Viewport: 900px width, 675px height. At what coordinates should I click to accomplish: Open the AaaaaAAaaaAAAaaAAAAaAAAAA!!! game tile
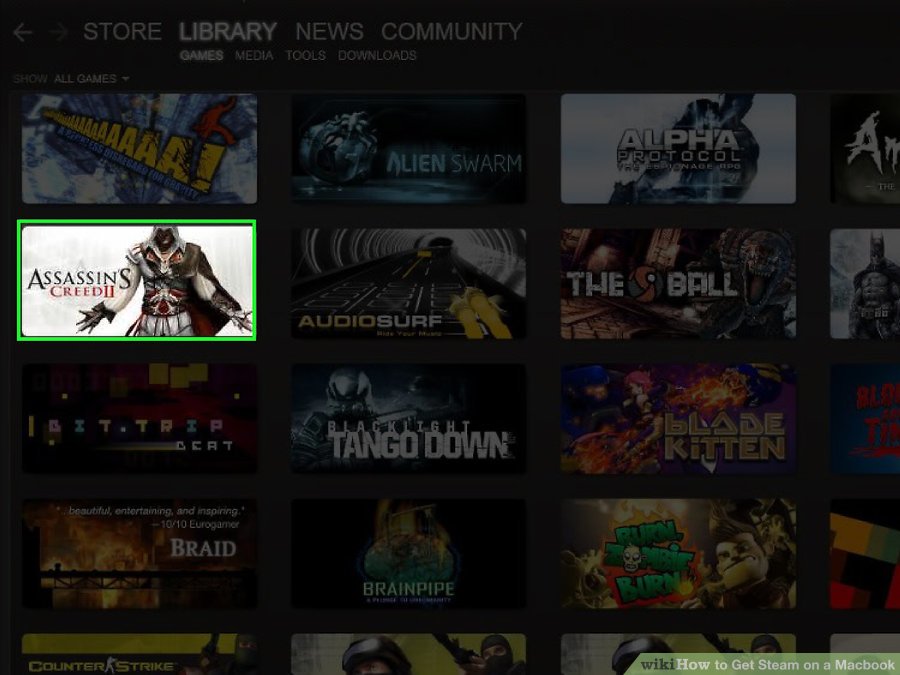point(139,149)
